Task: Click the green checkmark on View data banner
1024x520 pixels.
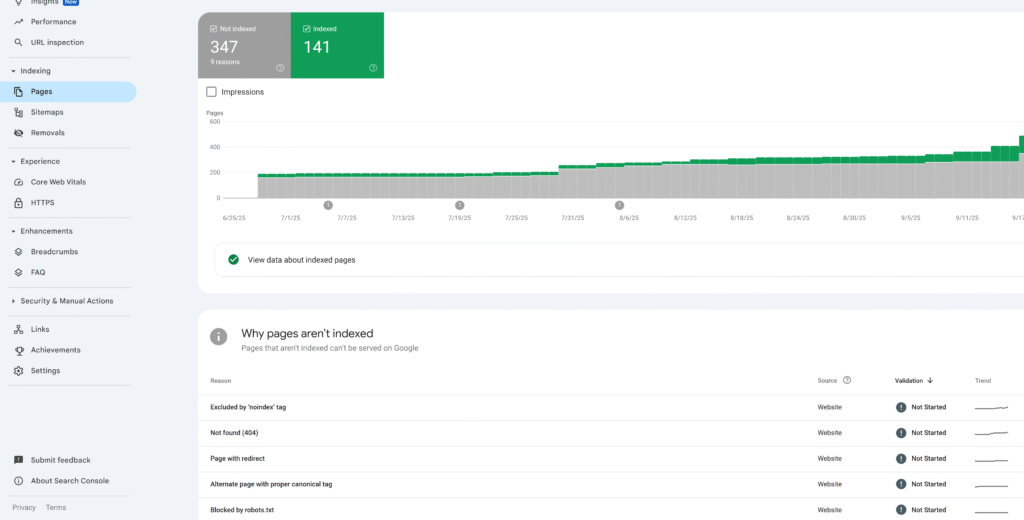Action: tap(233, 259)
